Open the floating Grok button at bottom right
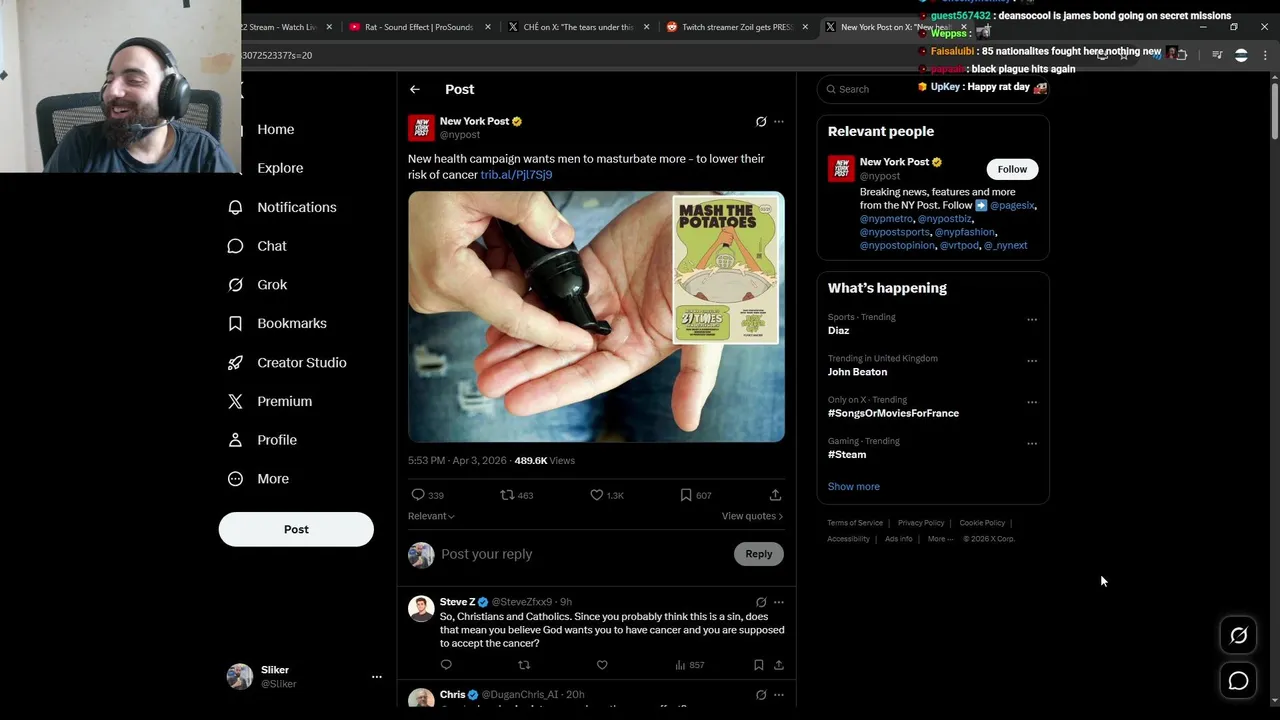Screen dimensions: 1280x720 click(x=1238, y=635)
